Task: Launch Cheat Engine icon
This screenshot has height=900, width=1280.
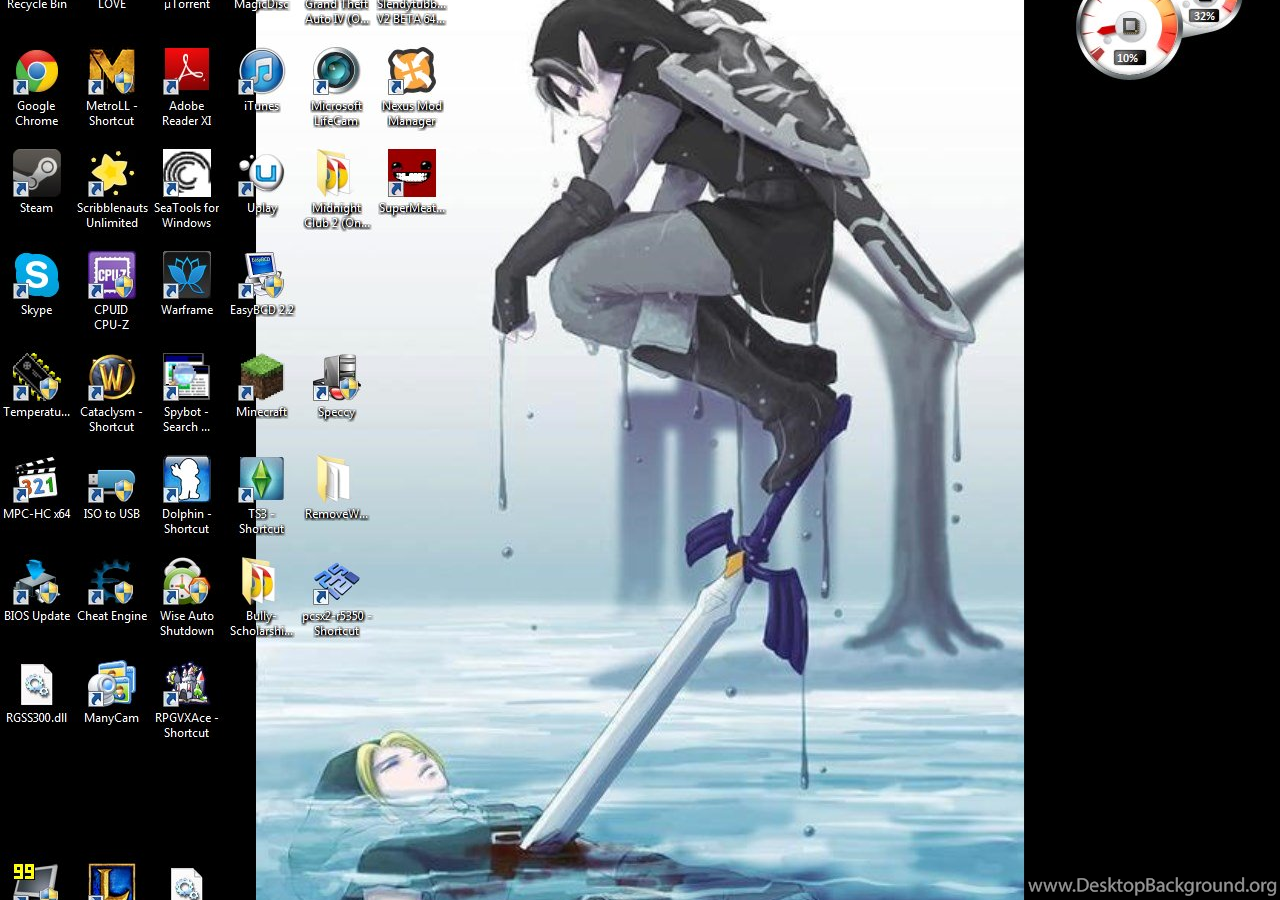Action: 111,581
